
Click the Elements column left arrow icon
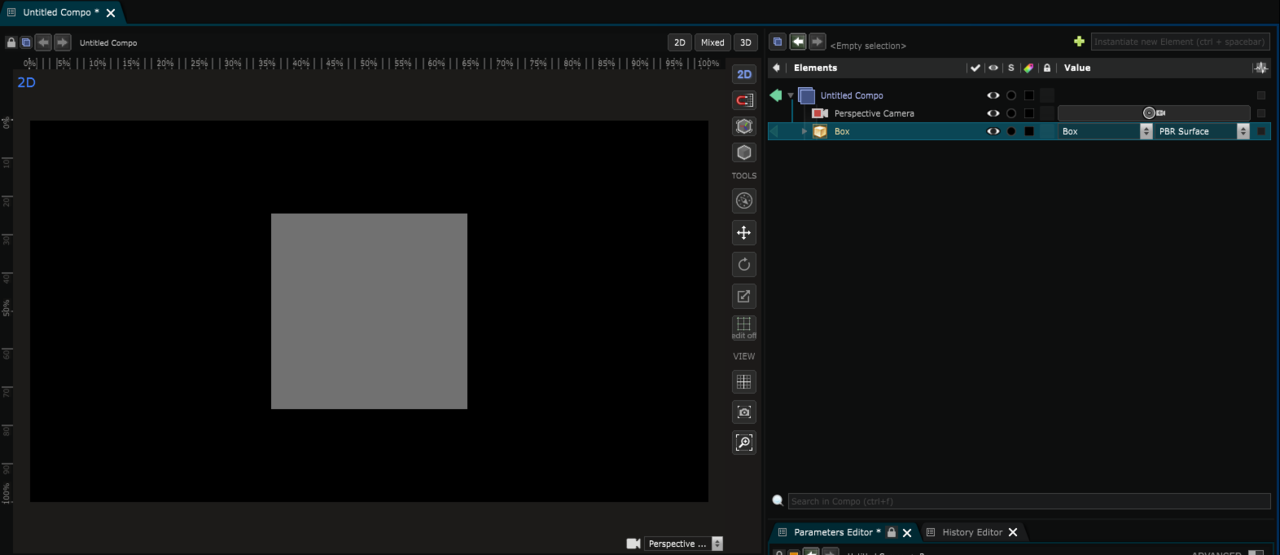tap(777, 68)
